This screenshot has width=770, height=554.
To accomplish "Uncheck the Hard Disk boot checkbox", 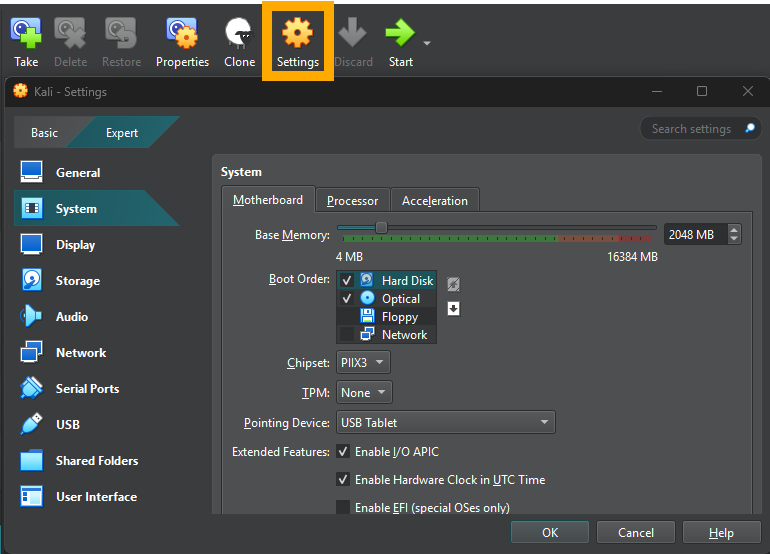I will (x=347, y=280).
